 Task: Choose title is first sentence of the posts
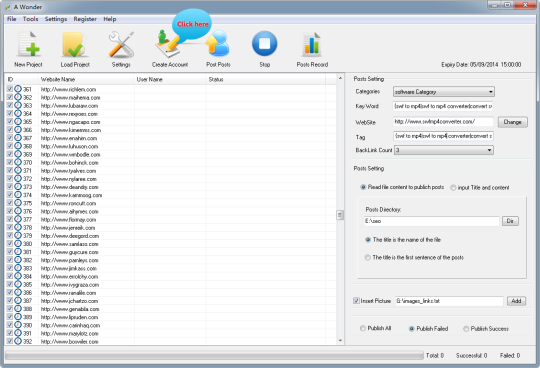pyautogui.click(x=368, y=257)
